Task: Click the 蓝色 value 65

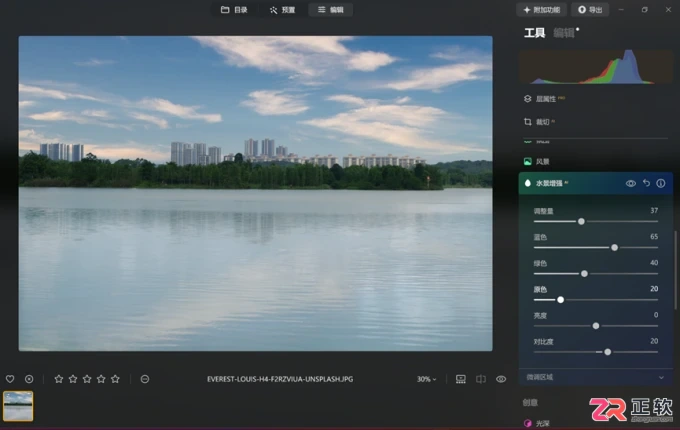Action: 654,237
